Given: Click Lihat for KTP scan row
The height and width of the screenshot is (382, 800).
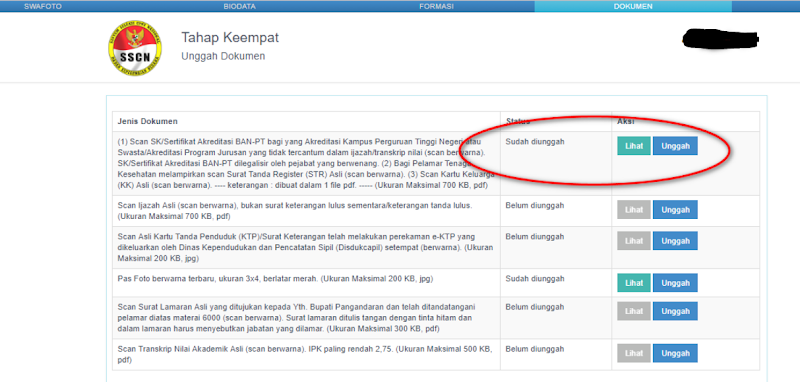Looking at the screenshot, I should (634, 241).
